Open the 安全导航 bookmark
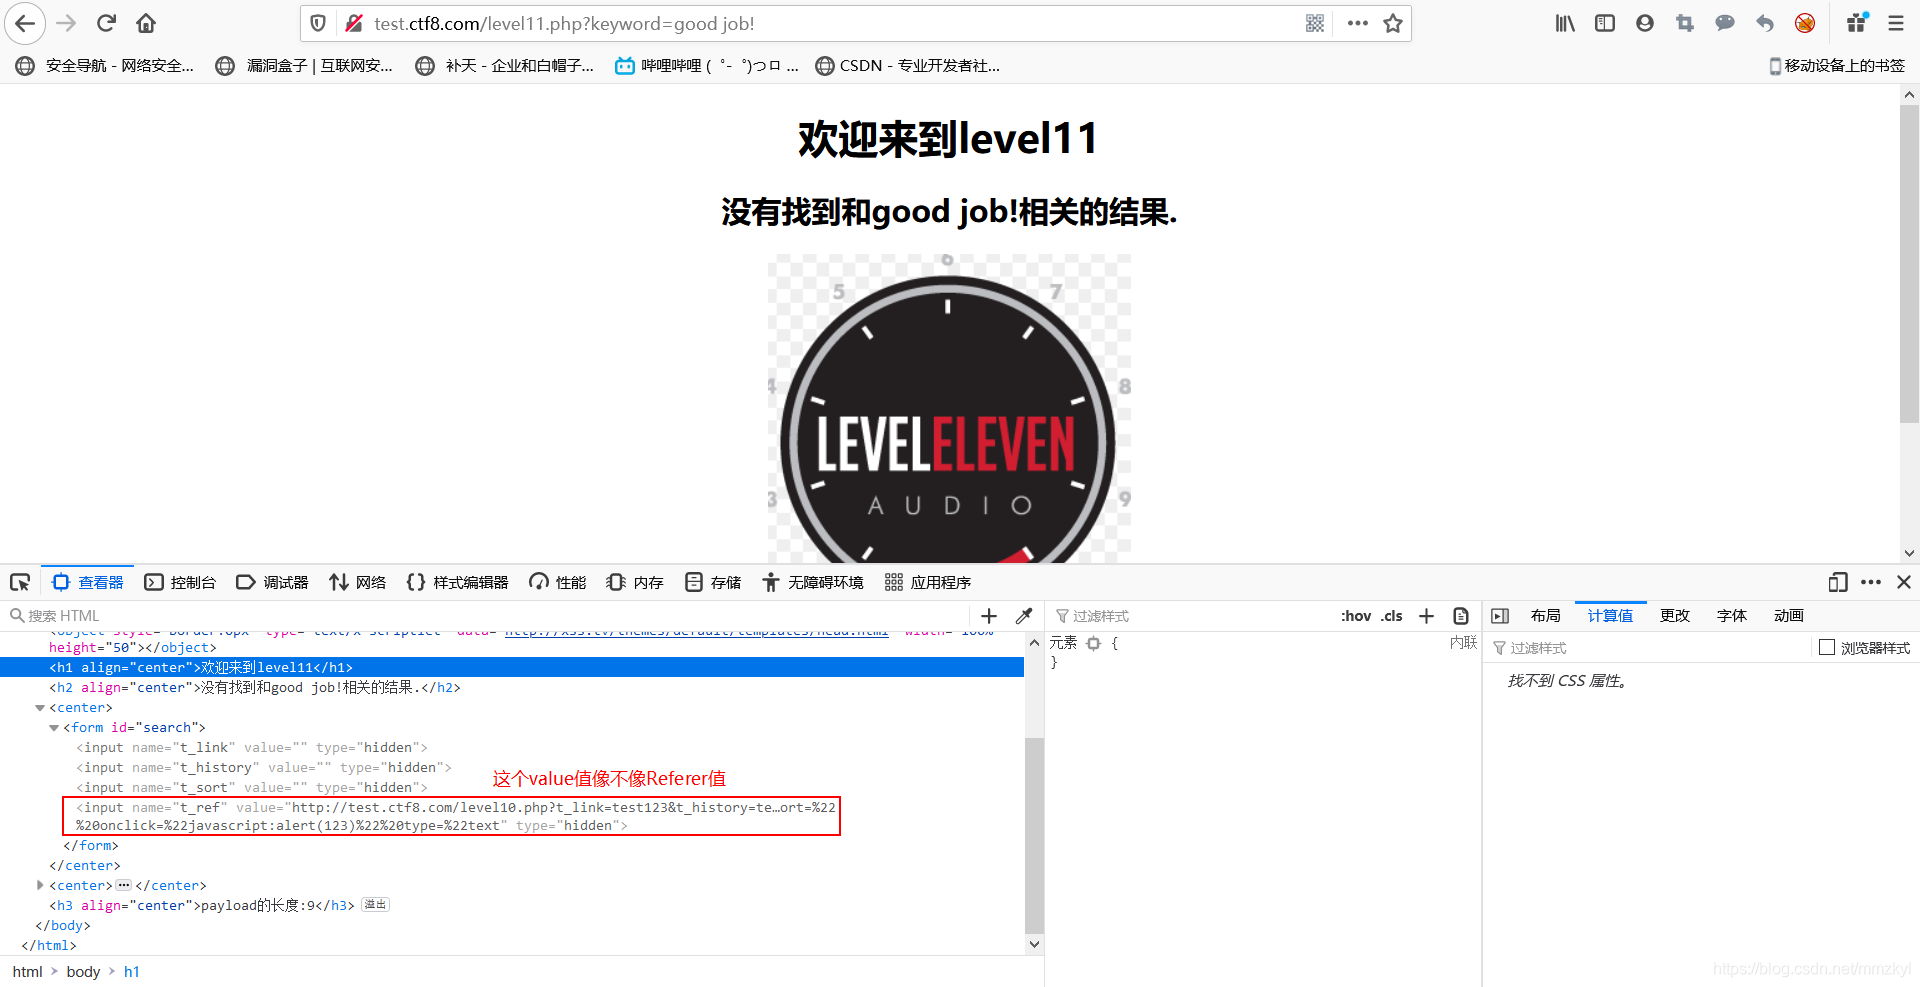 click(x=105, y=66)
